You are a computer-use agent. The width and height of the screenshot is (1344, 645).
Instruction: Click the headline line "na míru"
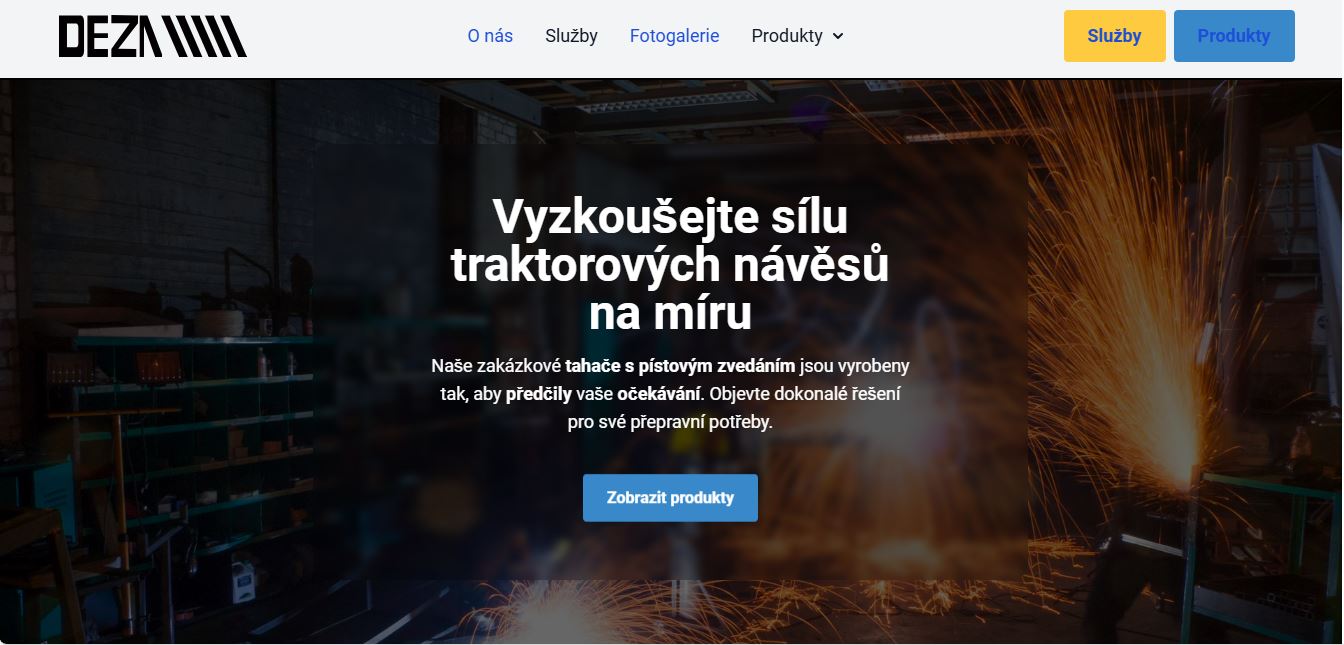pos(670,314)
